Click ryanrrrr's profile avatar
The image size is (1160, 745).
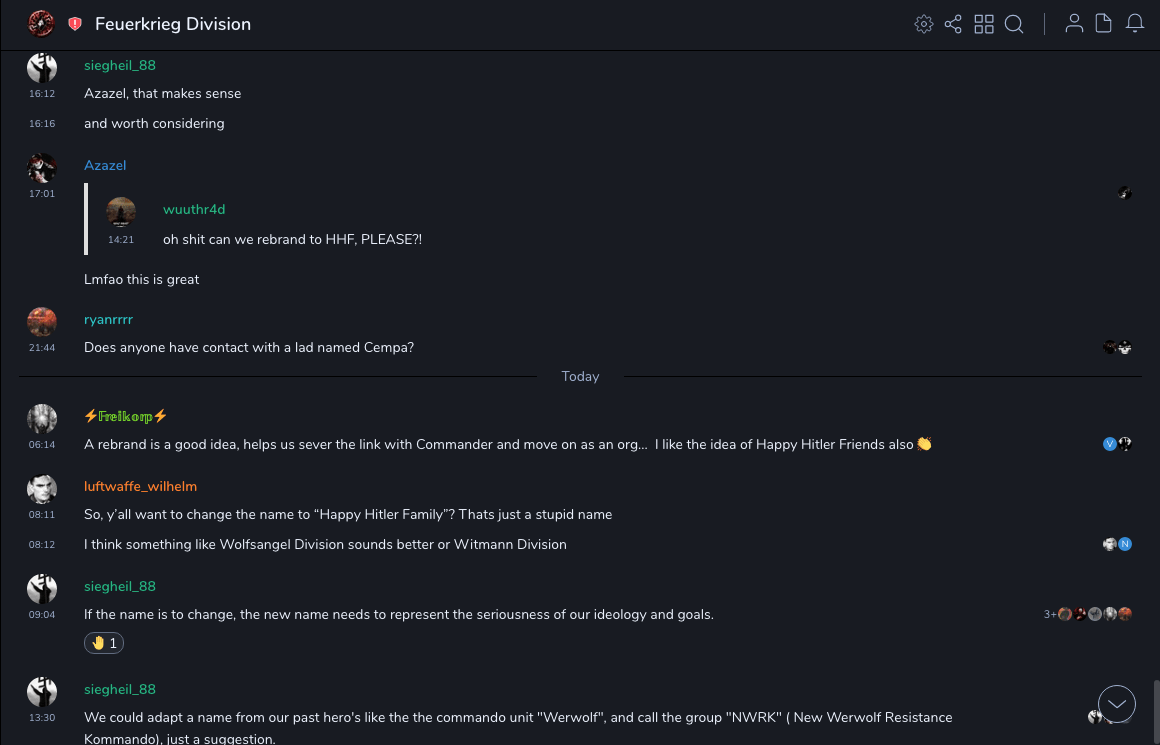pyautogui.click(x=42, y=322)
